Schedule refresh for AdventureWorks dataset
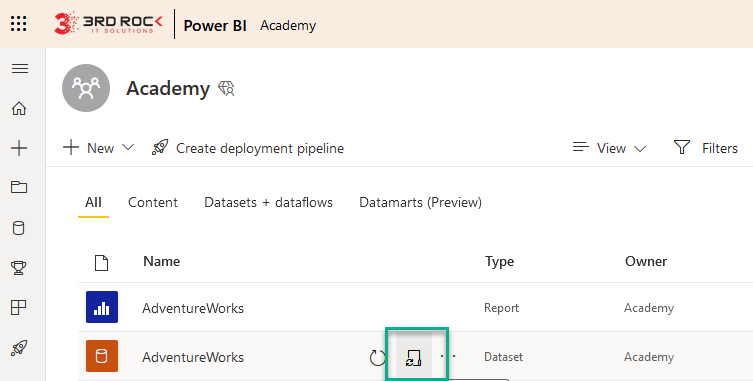753x381 pixels. tap(413, 358)
